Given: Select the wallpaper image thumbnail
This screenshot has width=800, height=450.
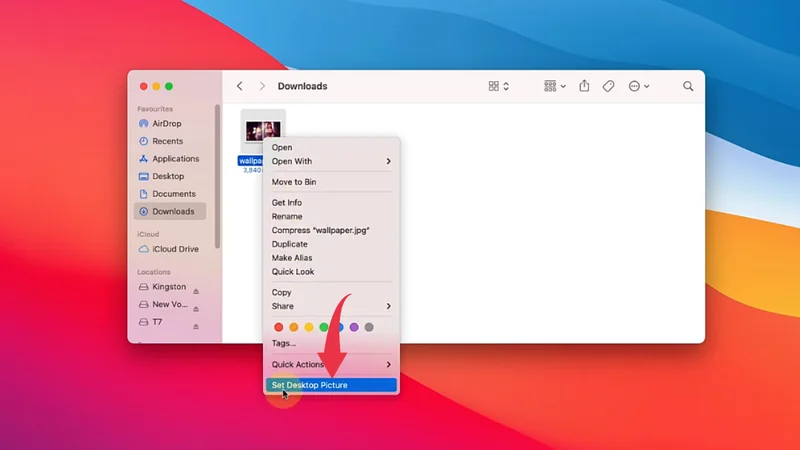Looking at the screenshot, I should tap(263, 131).
